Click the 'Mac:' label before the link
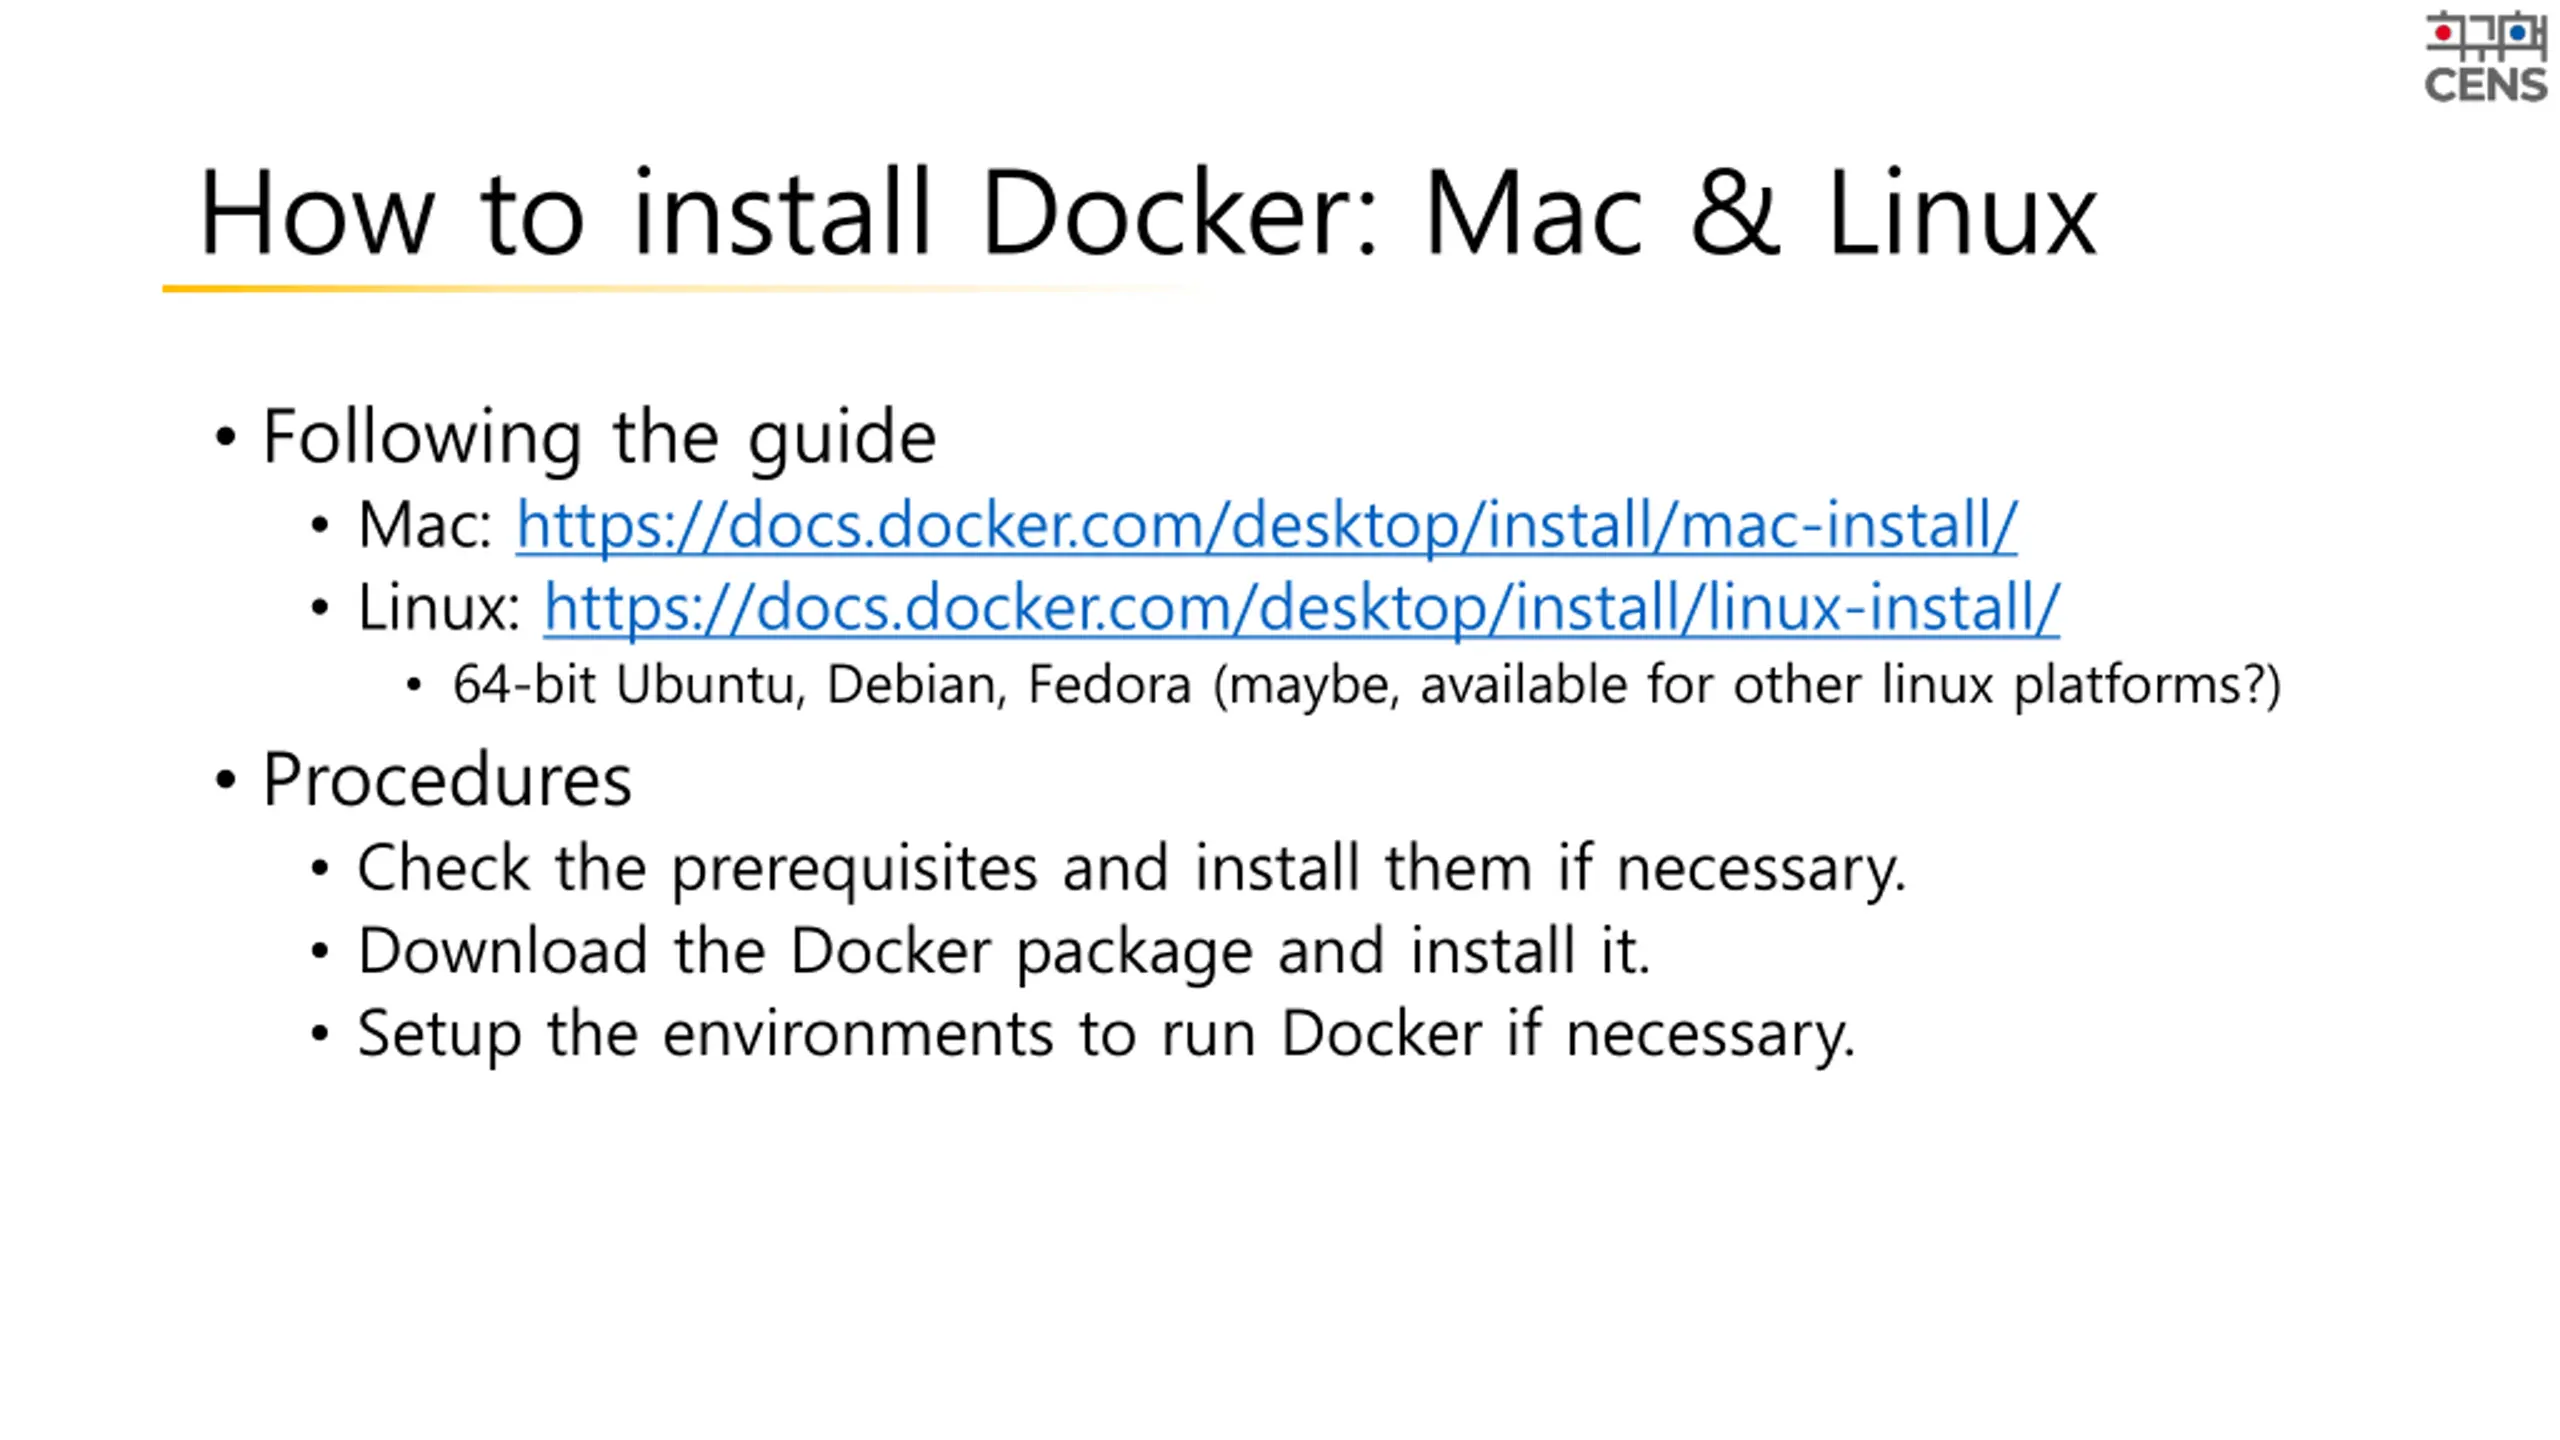Screen dimensions: 2560x1440 click(x=425, y=526)
